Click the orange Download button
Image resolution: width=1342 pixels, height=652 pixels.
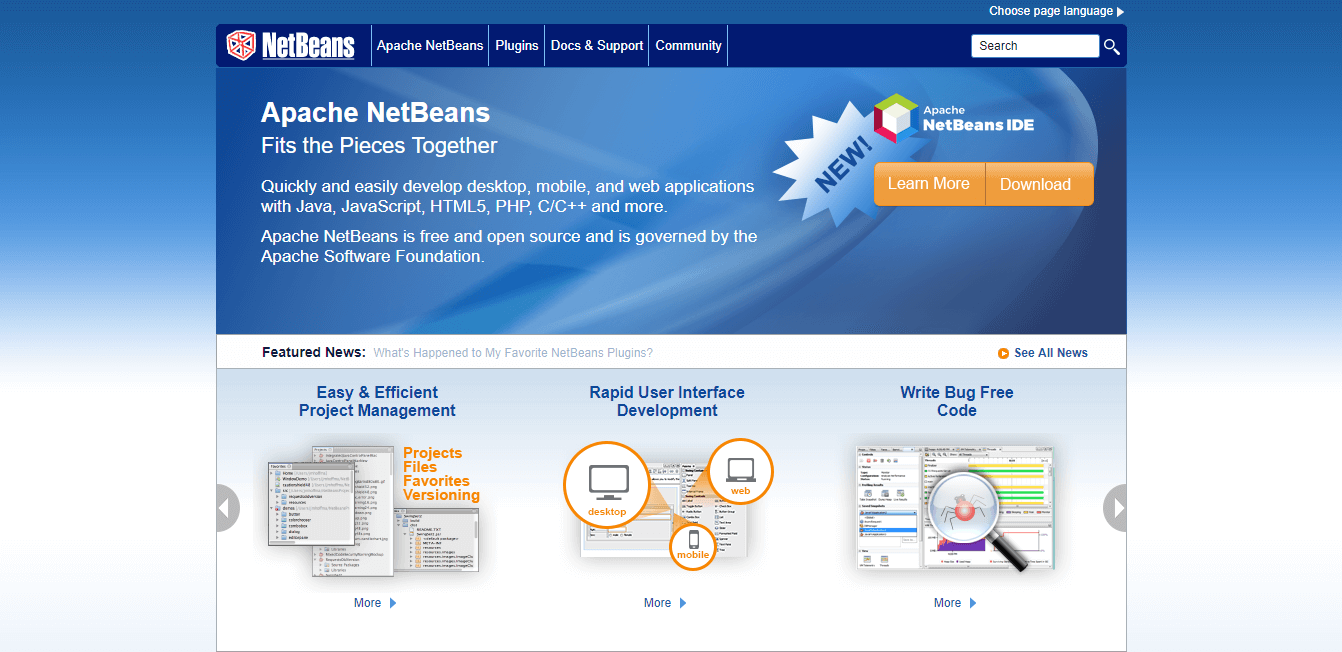(x=1039, y=184)
